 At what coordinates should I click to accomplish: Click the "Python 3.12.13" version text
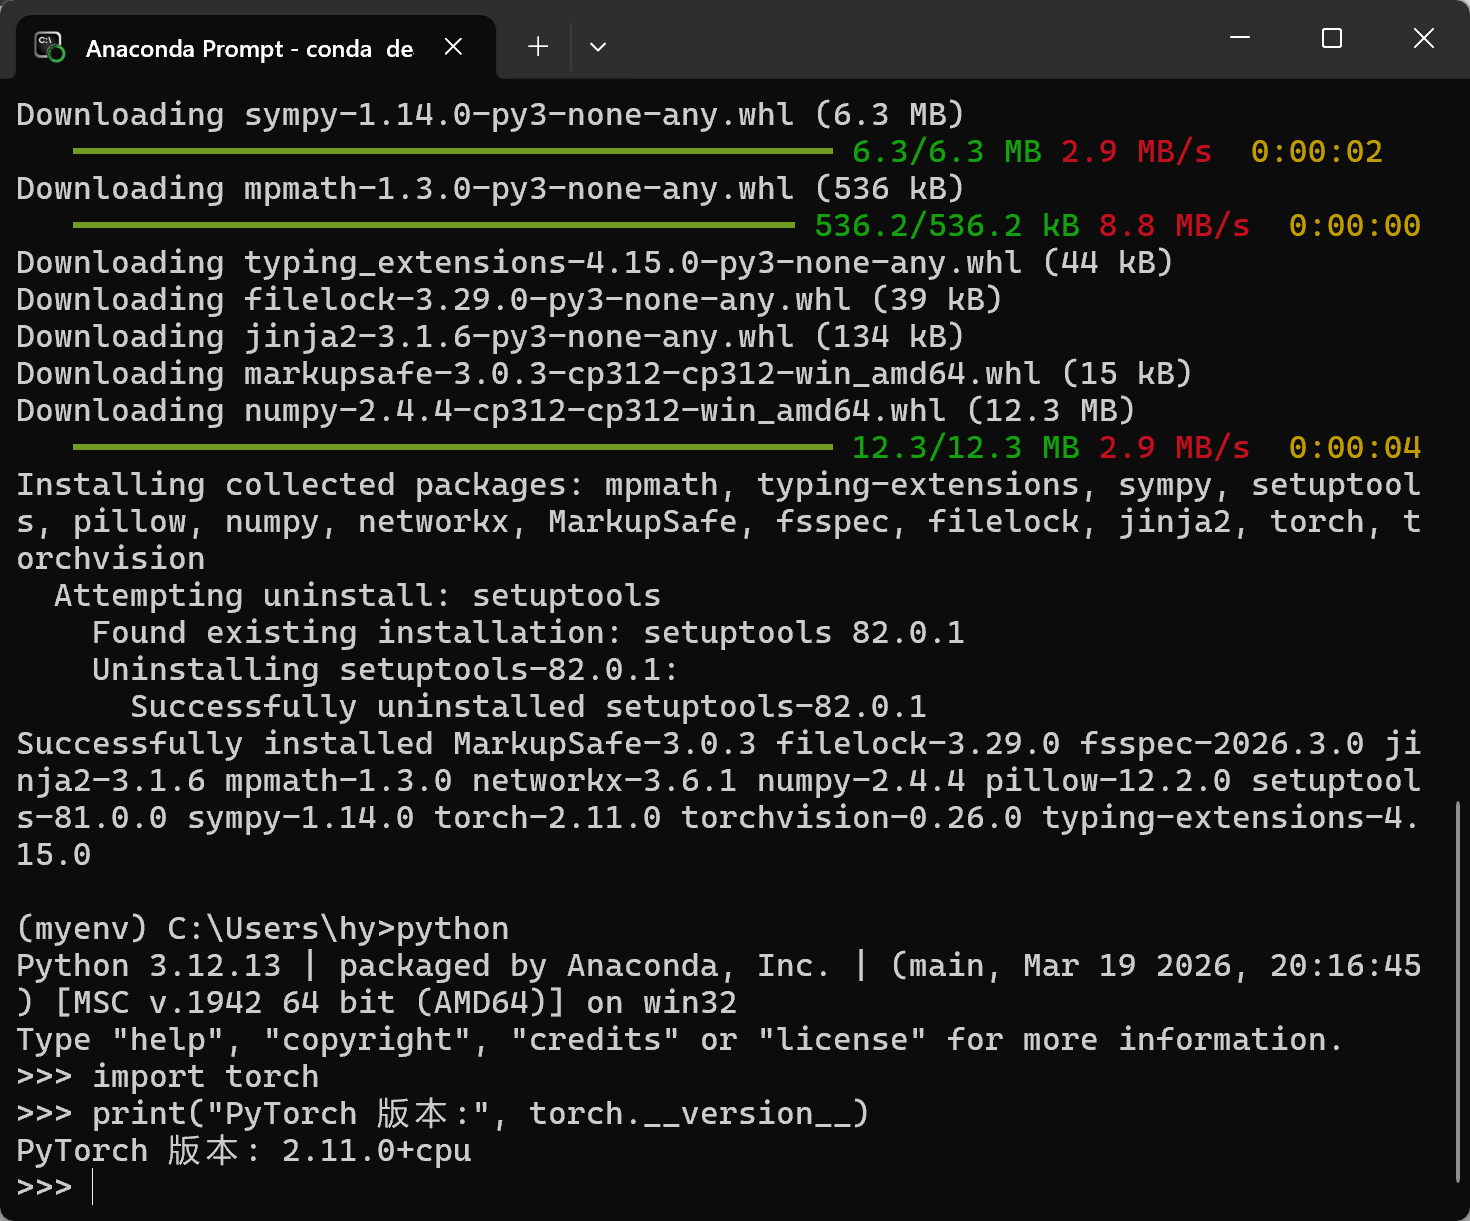click(149, 966)
